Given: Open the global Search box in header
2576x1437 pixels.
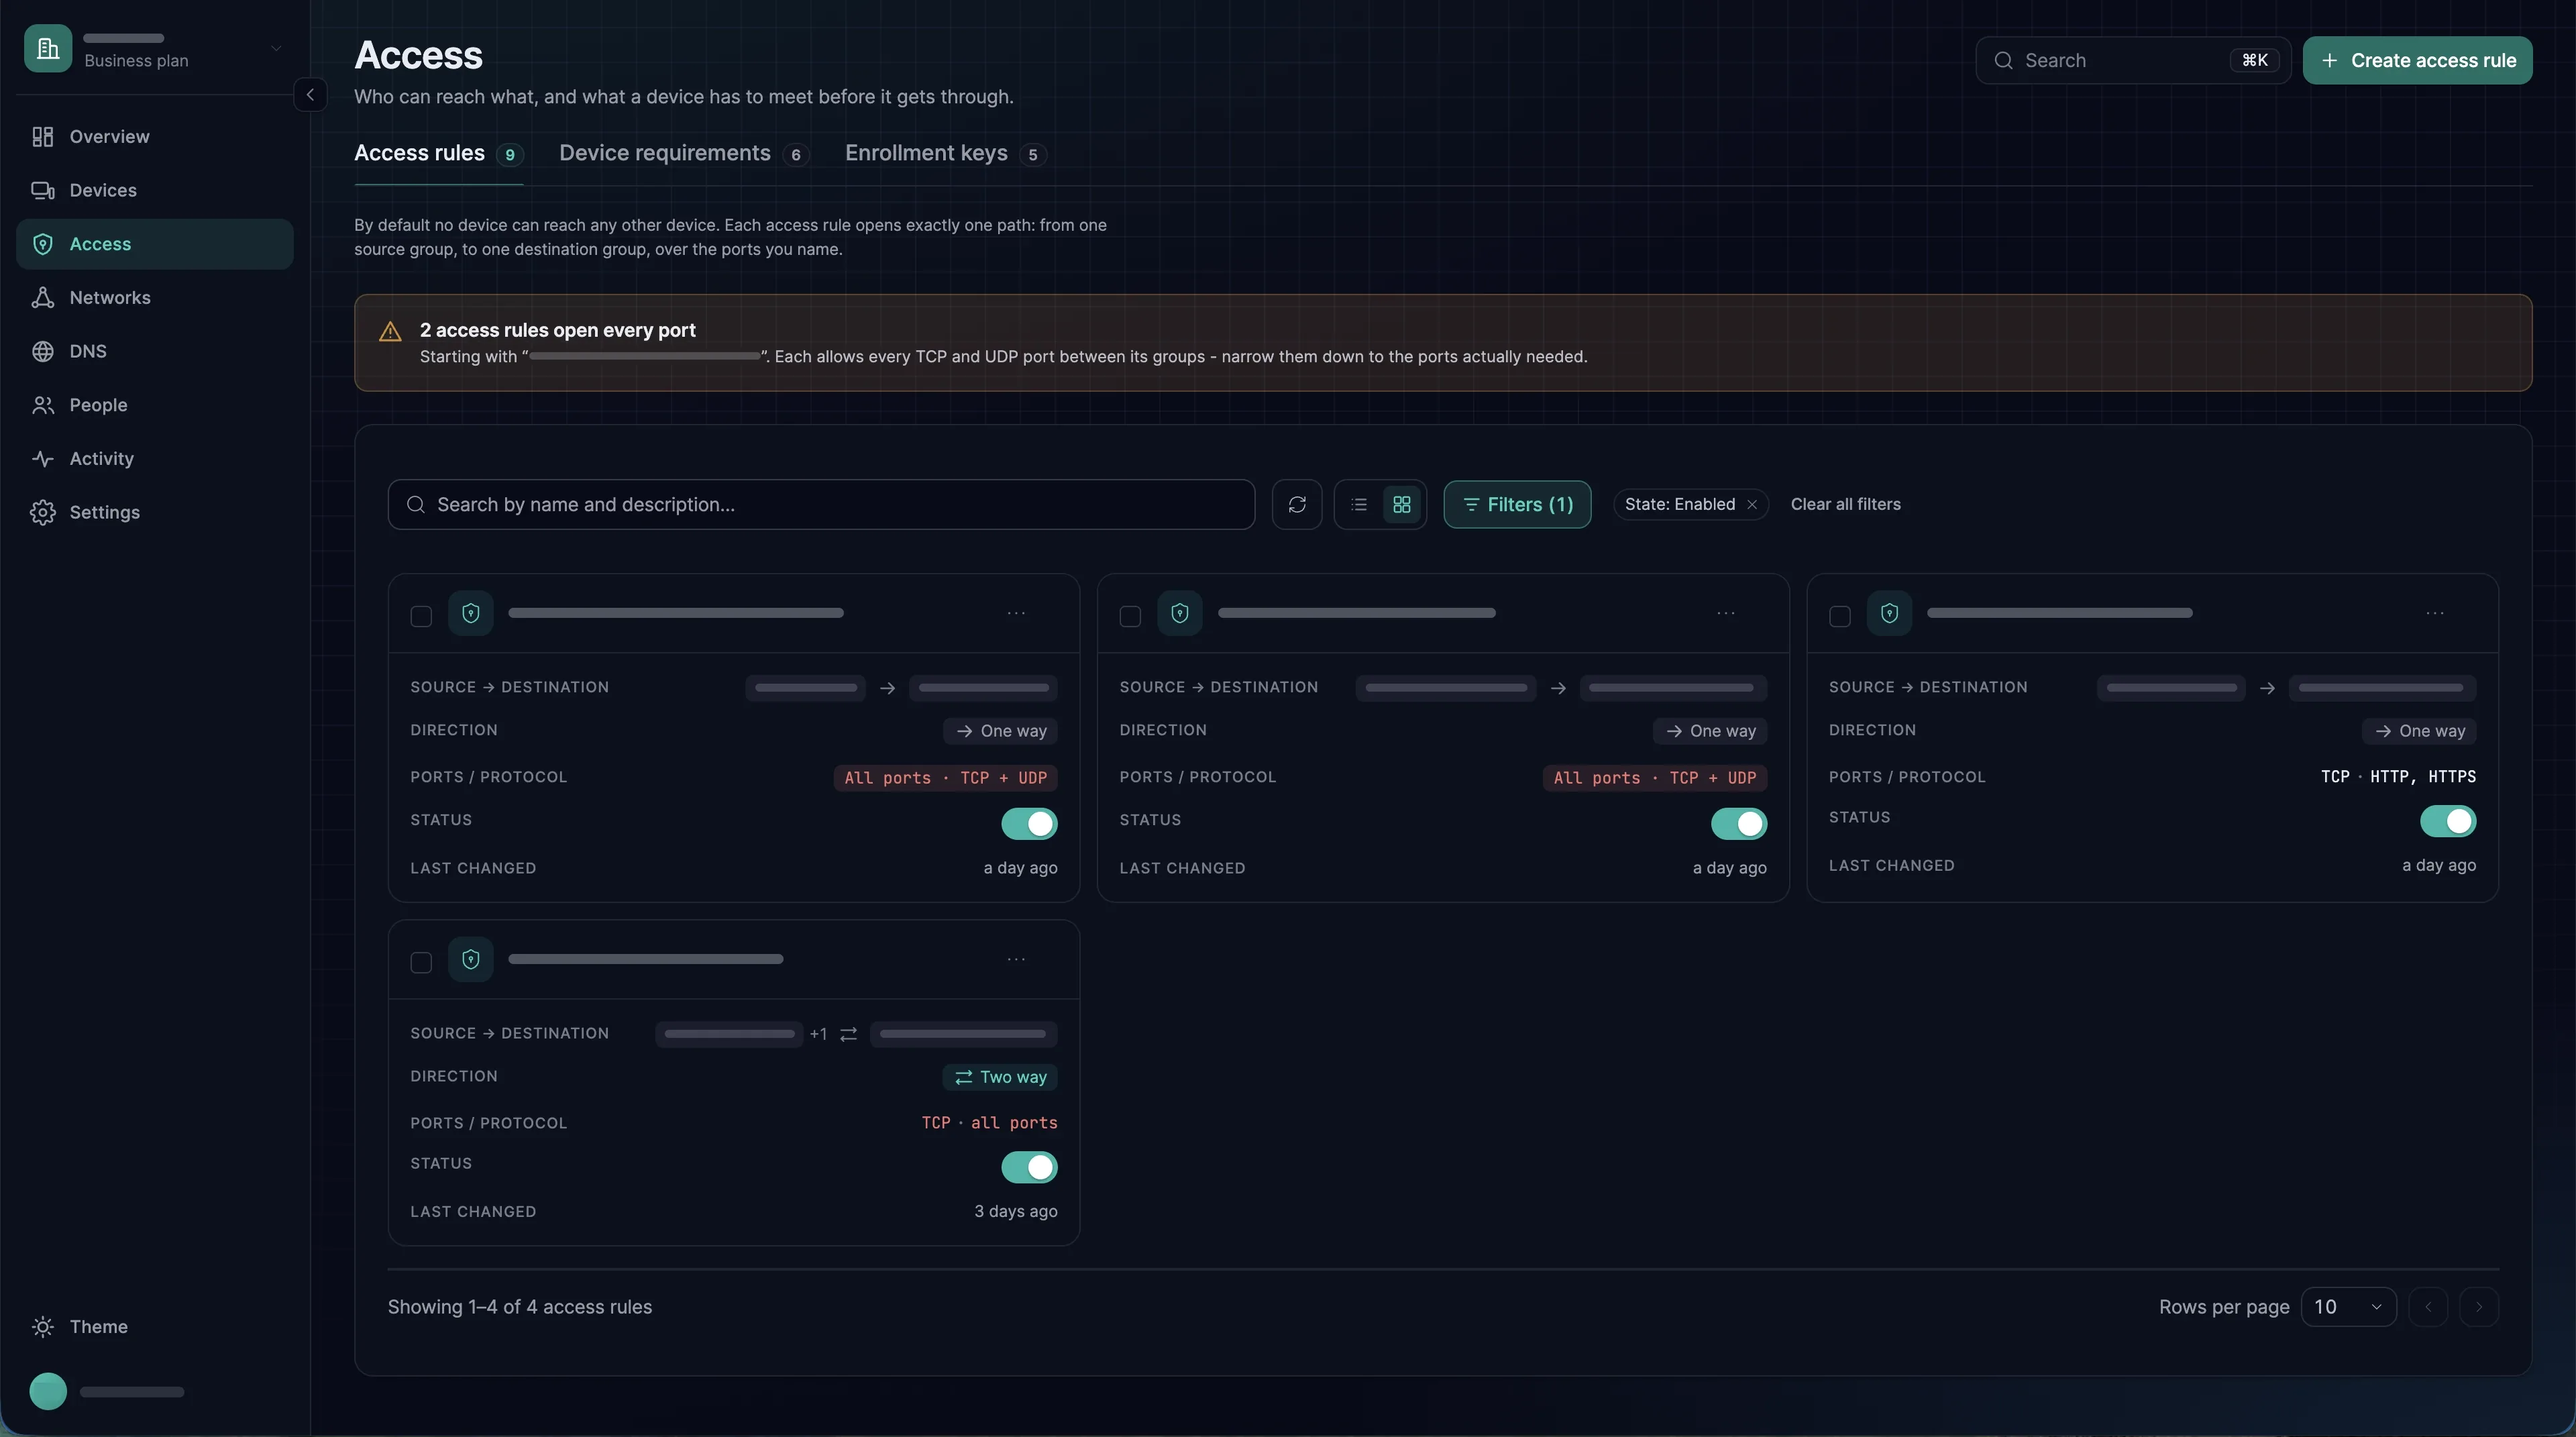Looking at the screenshot, I should pyautogui.click(x=2133, y=60).
